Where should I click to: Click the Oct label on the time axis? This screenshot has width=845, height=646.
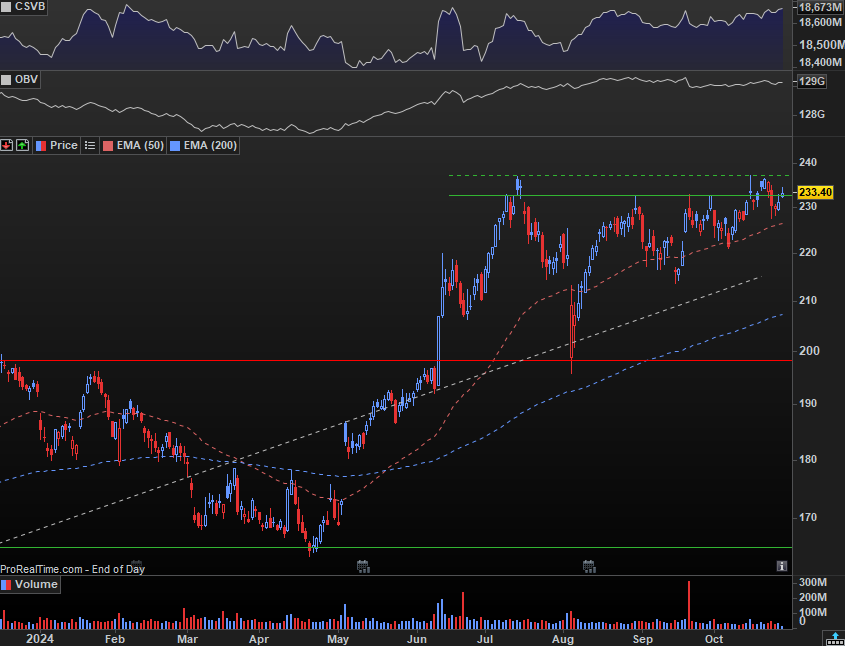(x=714, y=639)
